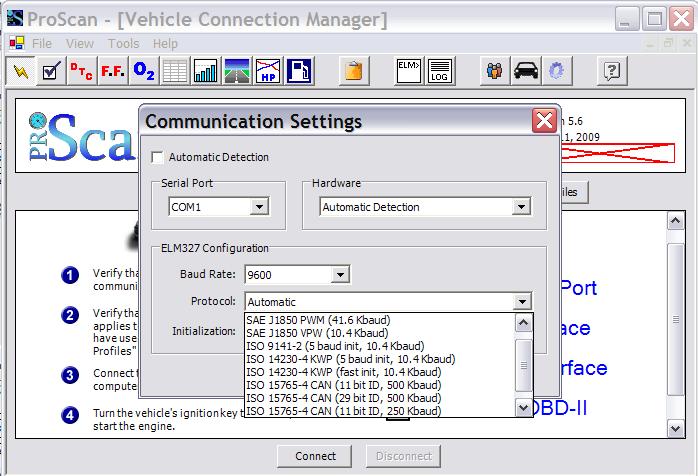Click the ProScan app icon in title bar
The image size is (698, 476).
(x=15, y=19)
